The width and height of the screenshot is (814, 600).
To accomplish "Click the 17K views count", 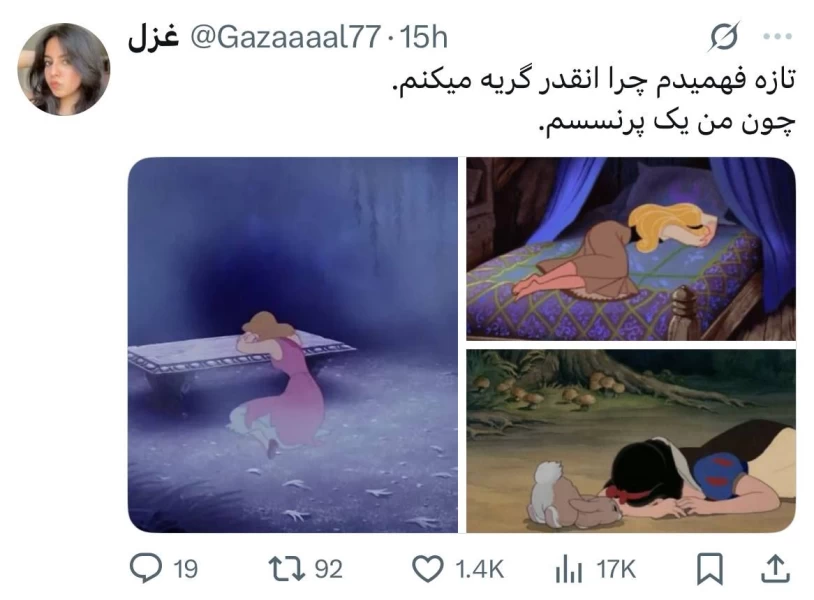I will 616,569.
